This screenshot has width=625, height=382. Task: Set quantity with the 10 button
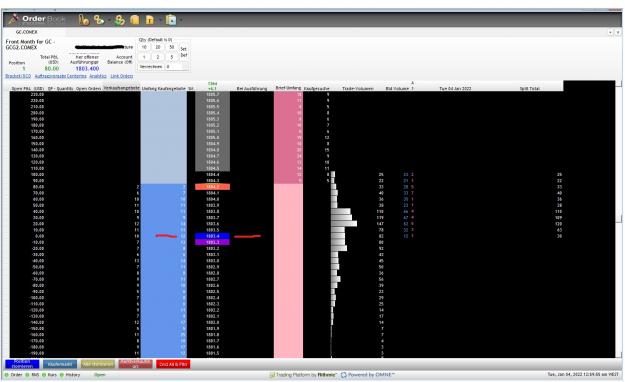[144, 47]
